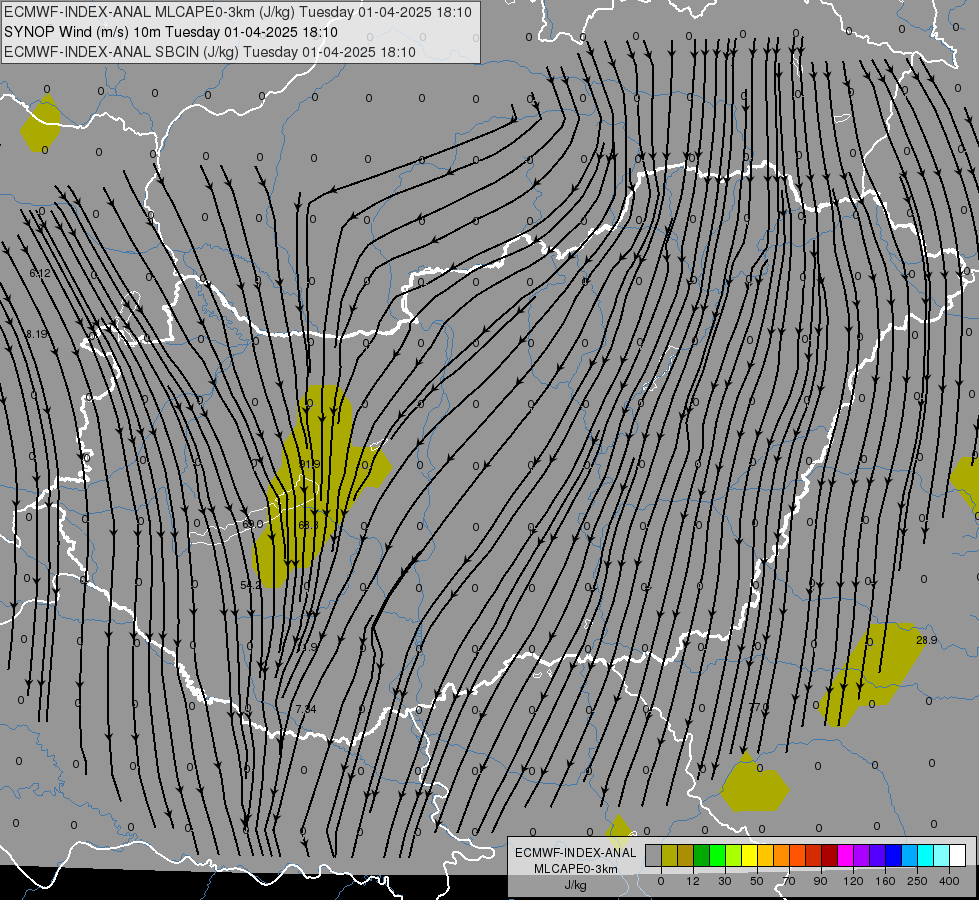Select legend tick label 90
The width and height of the screenshot is (979, 900).
pyautogui.click(x=820, y=881)
